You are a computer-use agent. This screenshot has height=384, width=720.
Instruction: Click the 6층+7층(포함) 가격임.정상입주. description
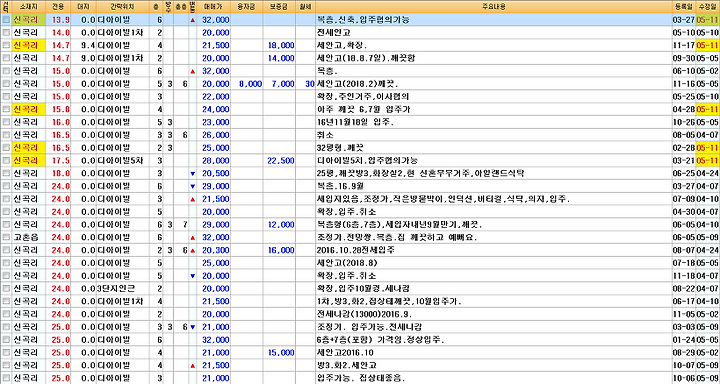382,340
